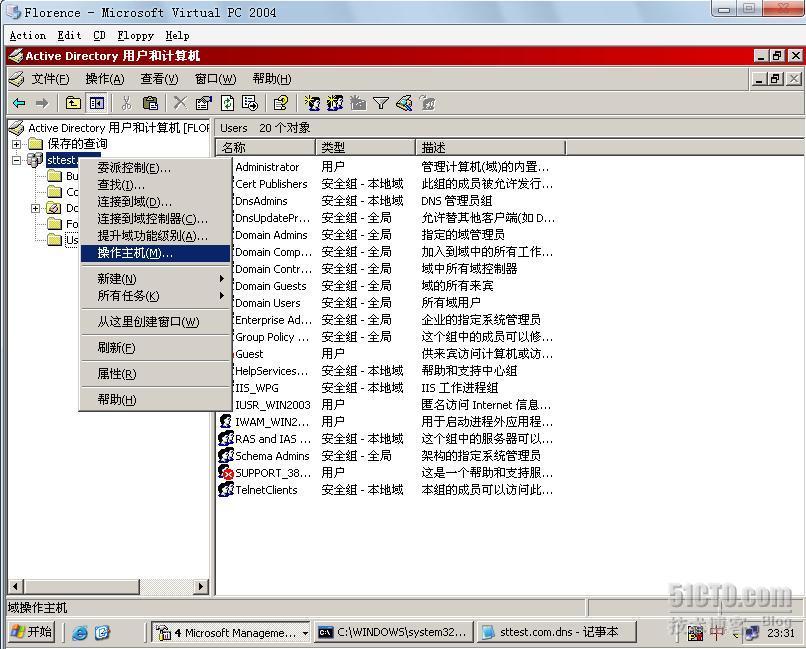Image resolution: width=806 pixels, height=649 pixels.
Task: Open Virtual PC Floppy menu
Action: coord(136,35)
